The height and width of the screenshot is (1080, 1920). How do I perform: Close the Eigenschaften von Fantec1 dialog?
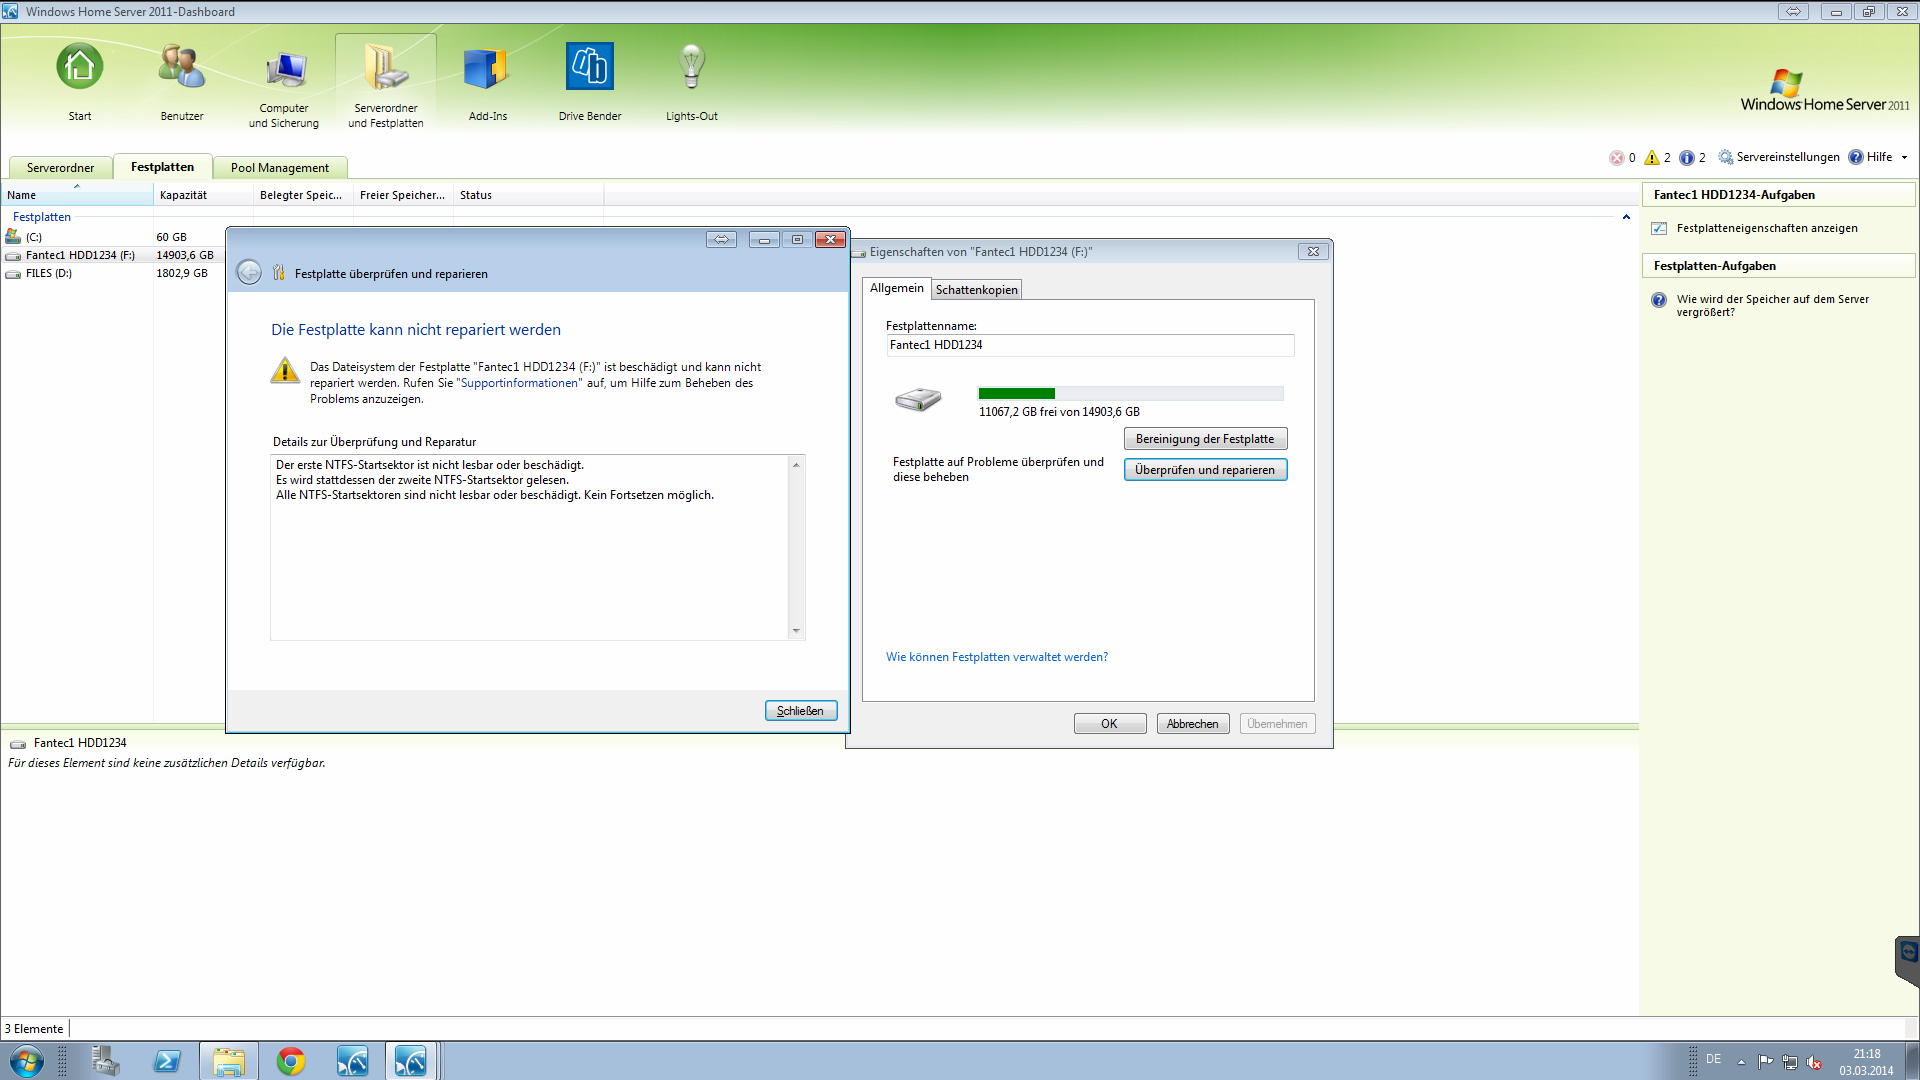coord(1313,252)
